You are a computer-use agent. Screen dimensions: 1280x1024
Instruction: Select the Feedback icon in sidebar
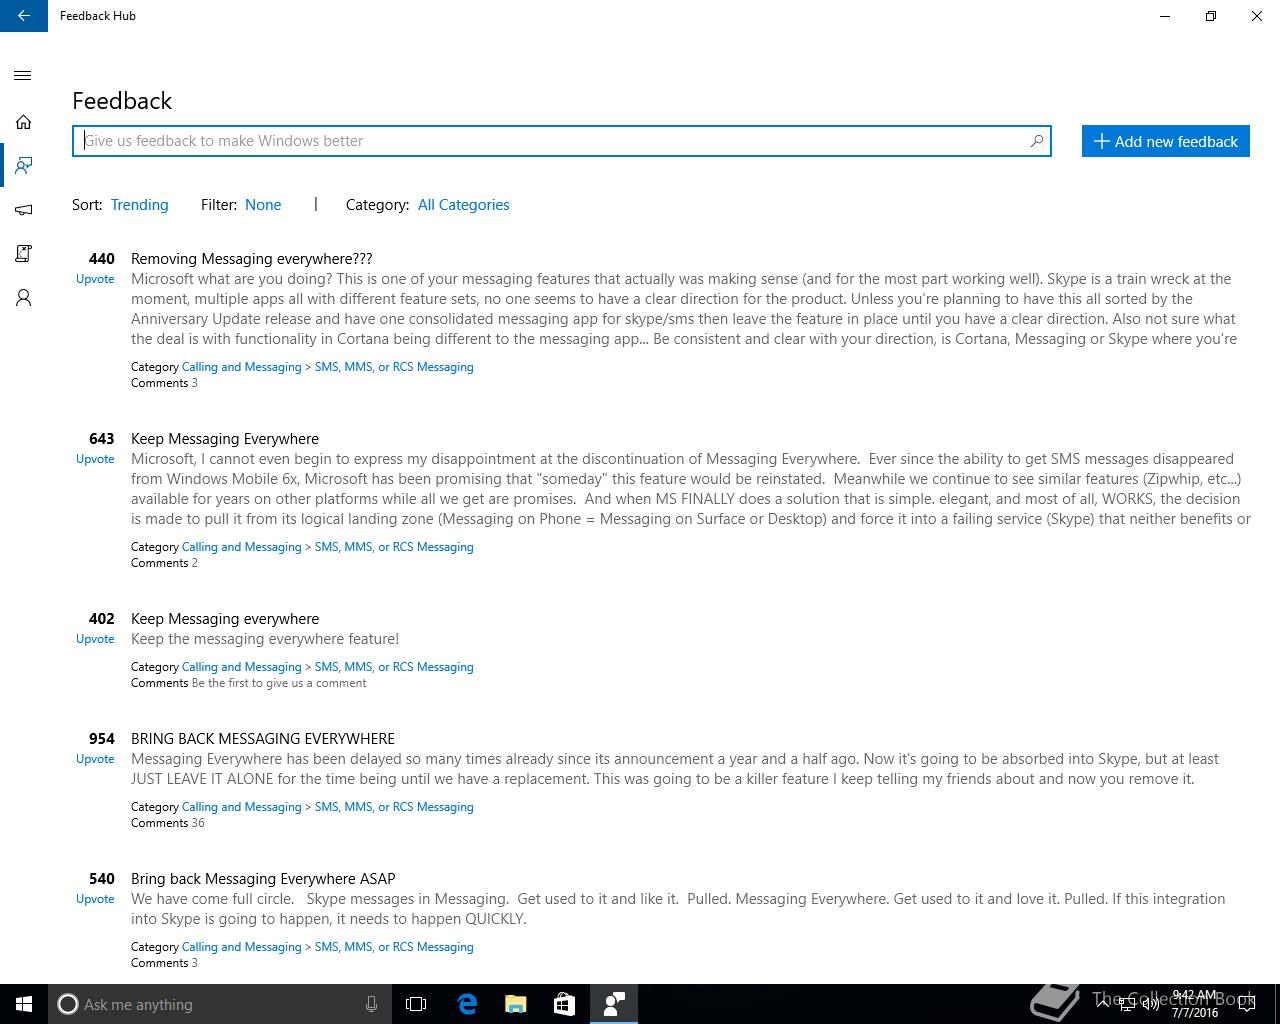tap(23, 166)
